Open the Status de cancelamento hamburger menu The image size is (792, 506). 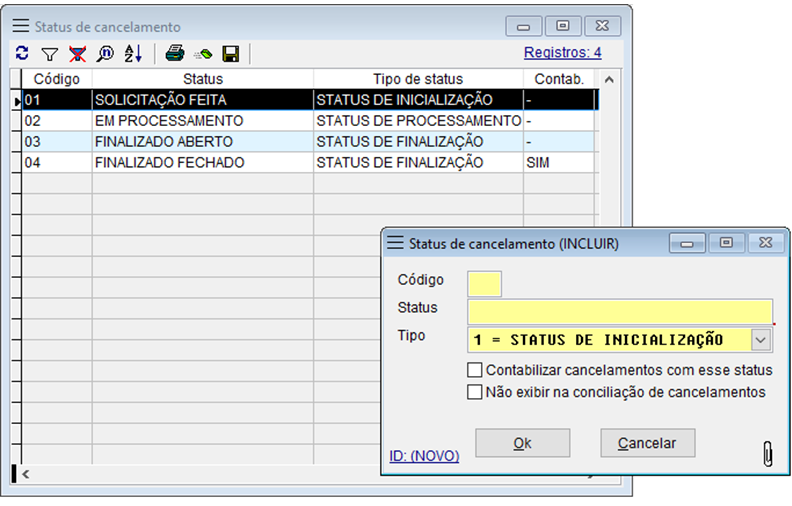click(20, 26)
